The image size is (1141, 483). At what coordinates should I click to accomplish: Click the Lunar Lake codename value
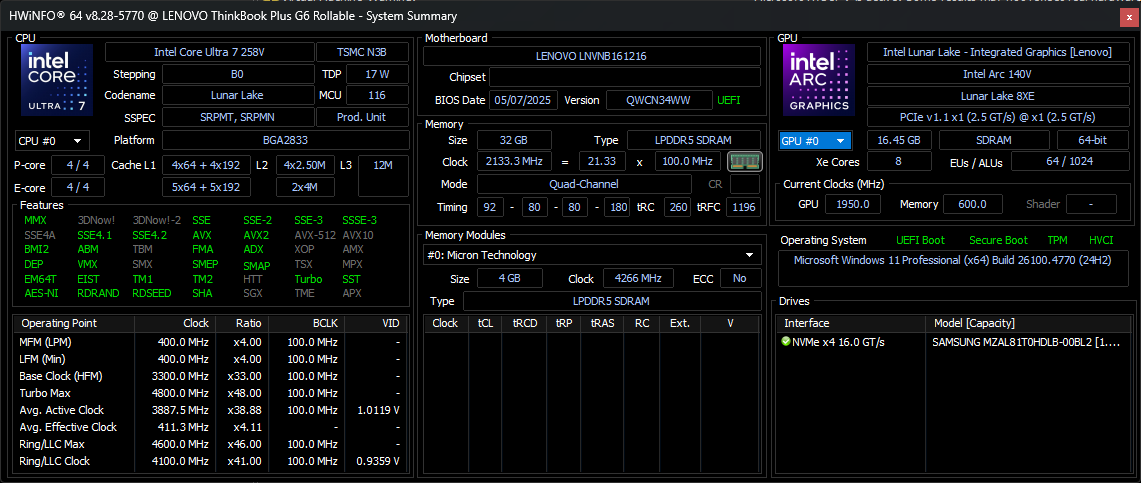(237, 95)
